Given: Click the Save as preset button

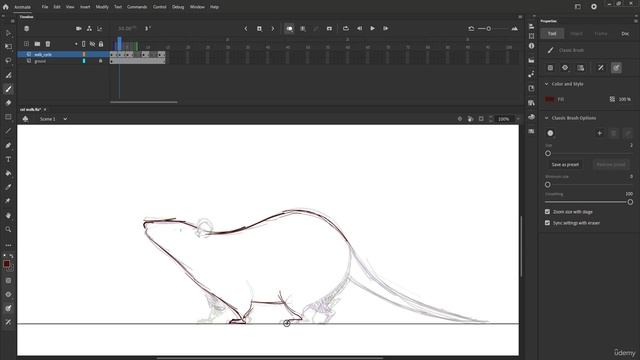Looking at the screenshot, I should [x=565, y=164].
